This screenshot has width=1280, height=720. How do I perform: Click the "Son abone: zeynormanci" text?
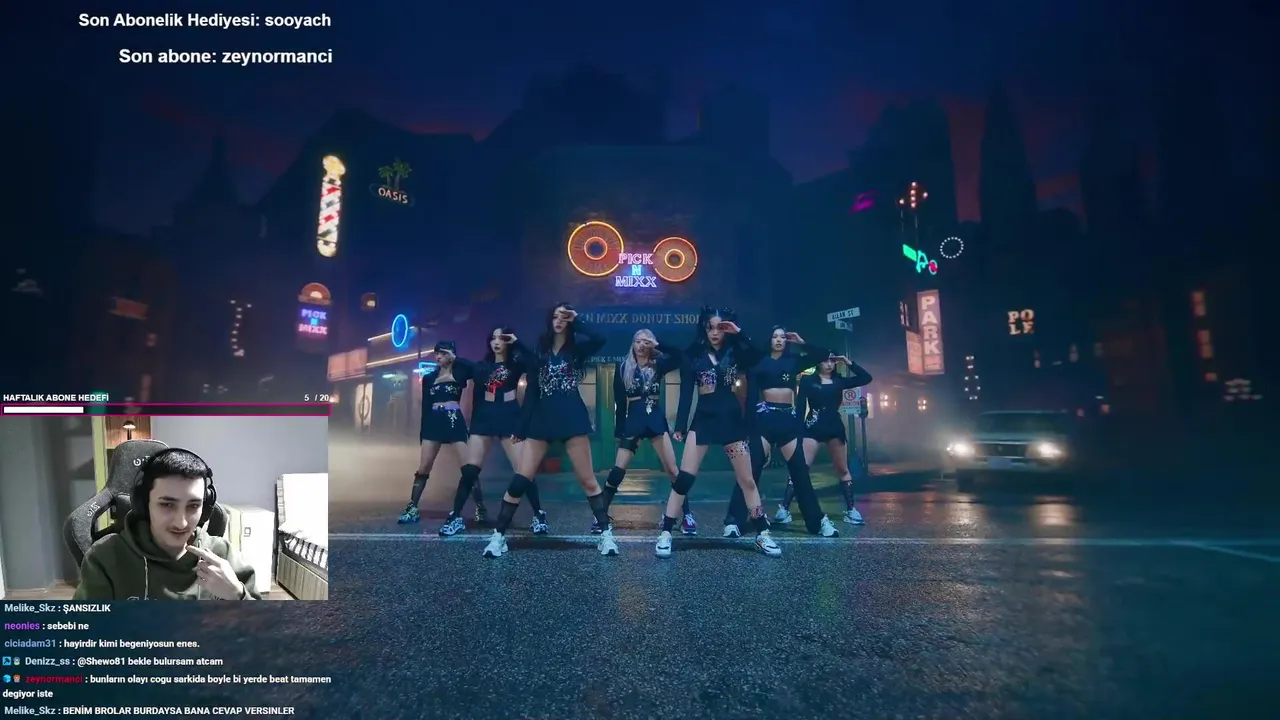point(226,57)
